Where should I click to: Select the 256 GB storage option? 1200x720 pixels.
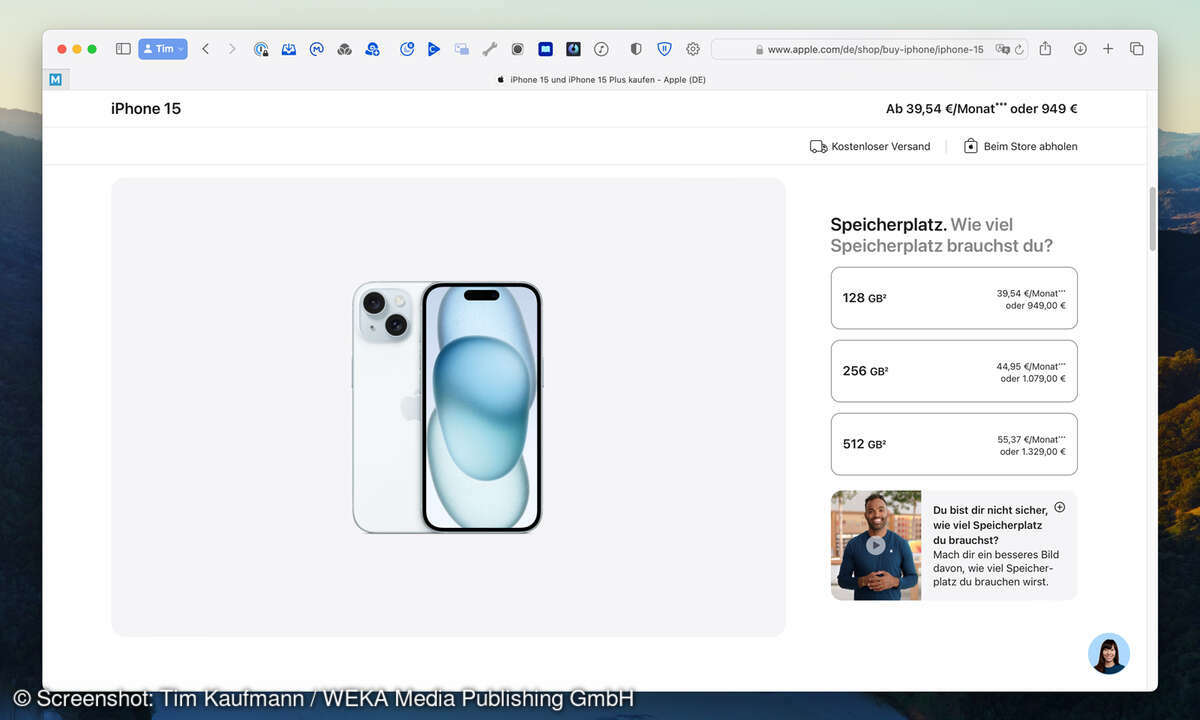pyautogui.click(x=954, y=371)
